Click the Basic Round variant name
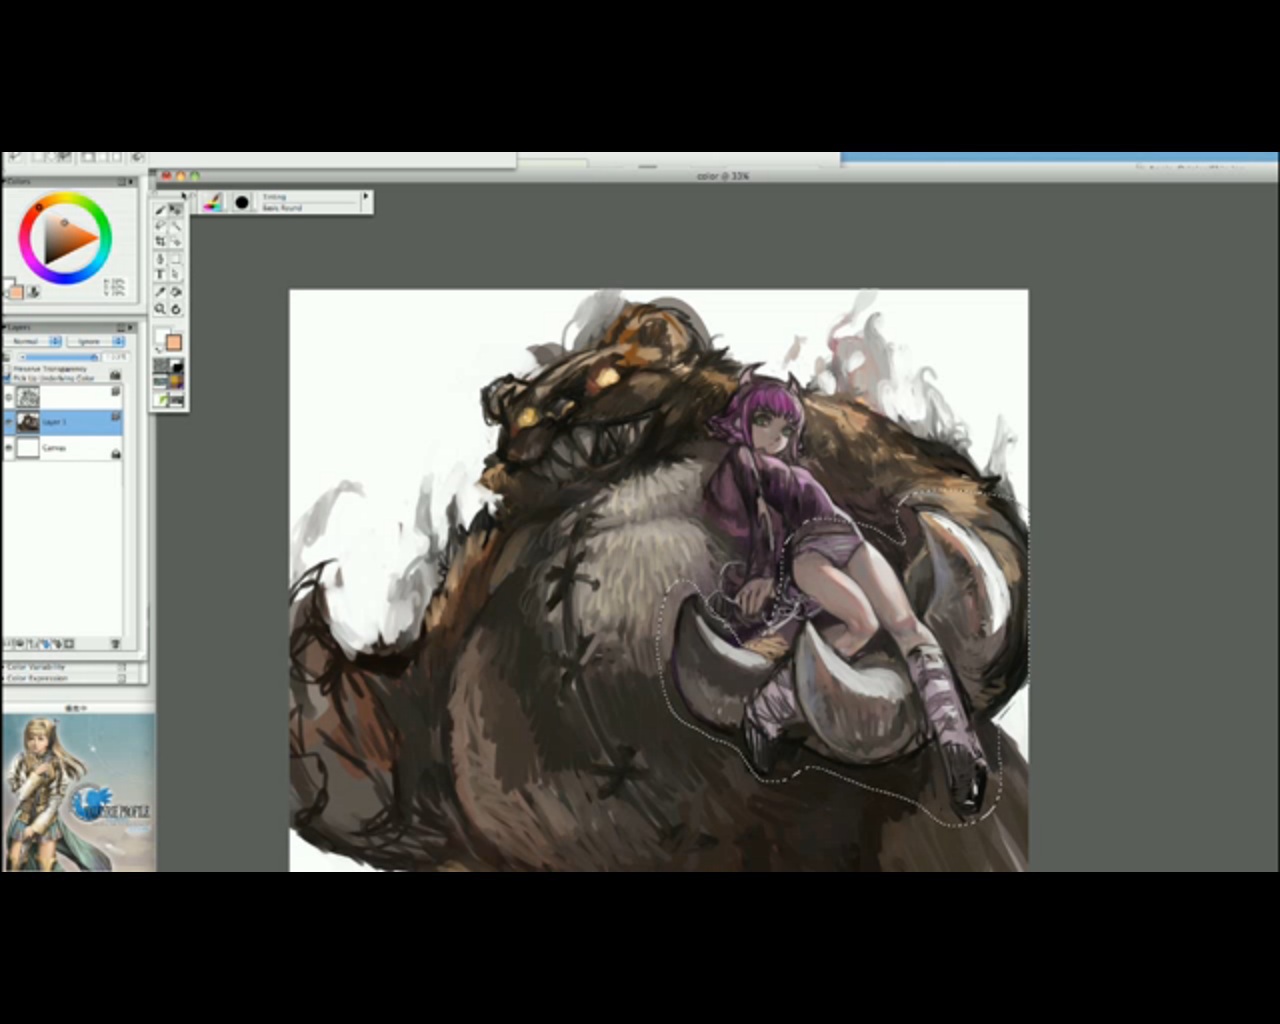This screenshot has height=1024, width=1280. point(282,207)
